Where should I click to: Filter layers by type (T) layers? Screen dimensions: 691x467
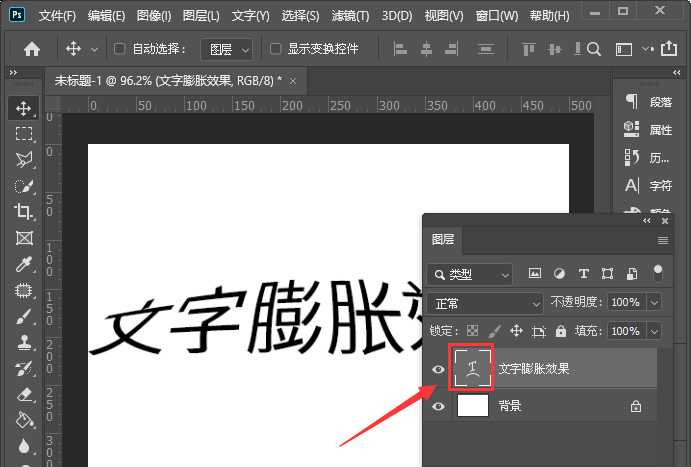584,273
